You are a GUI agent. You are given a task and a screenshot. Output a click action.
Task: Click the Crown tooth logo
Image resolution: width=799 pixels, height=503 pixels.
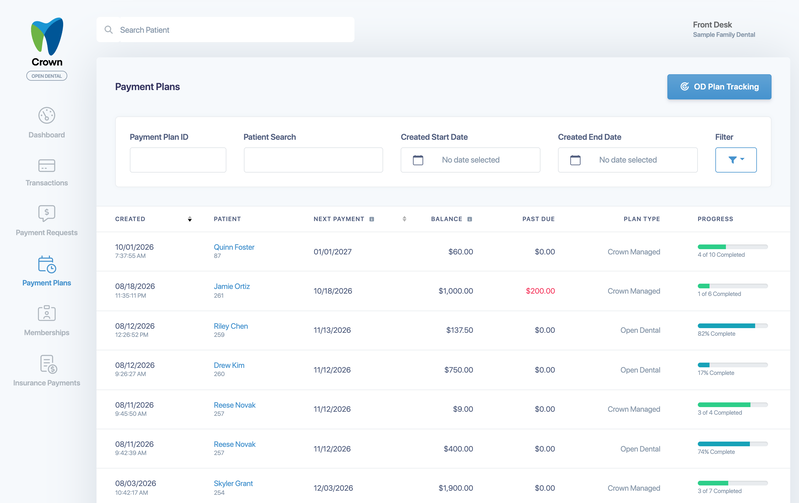(47, 36)
